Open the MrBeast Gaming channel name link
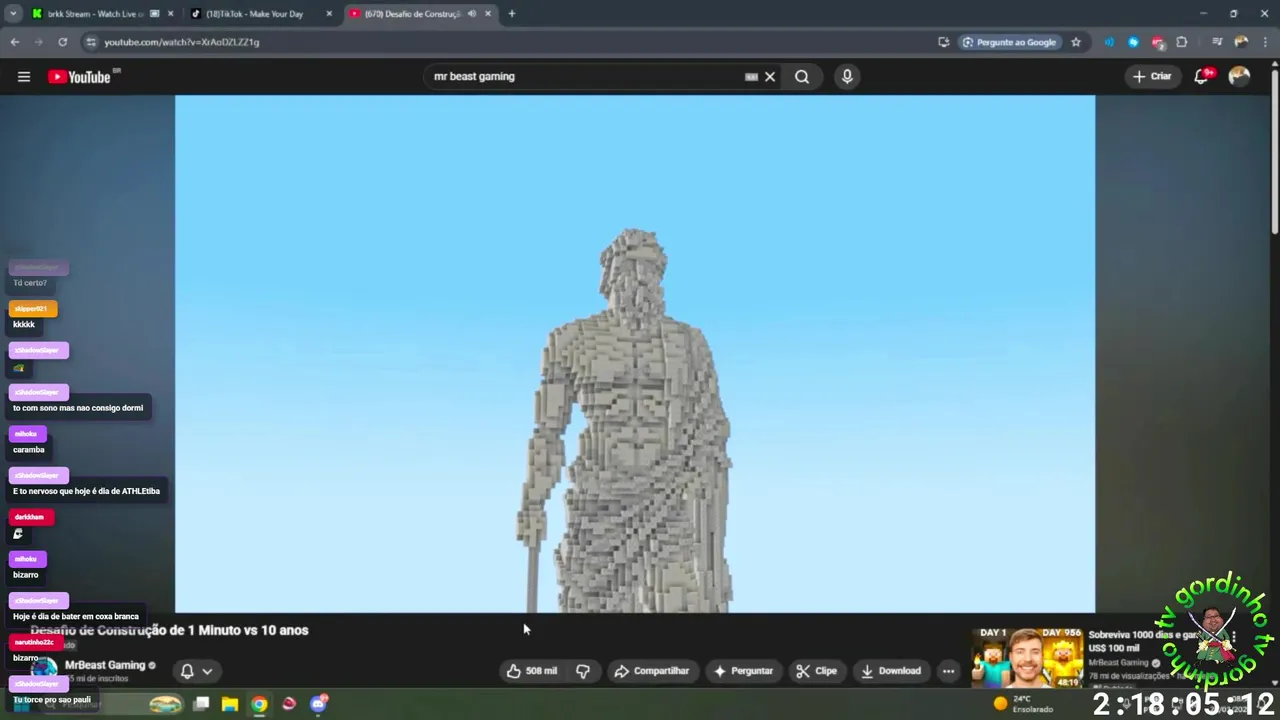The image size is (1280, 720). (105, 665)
